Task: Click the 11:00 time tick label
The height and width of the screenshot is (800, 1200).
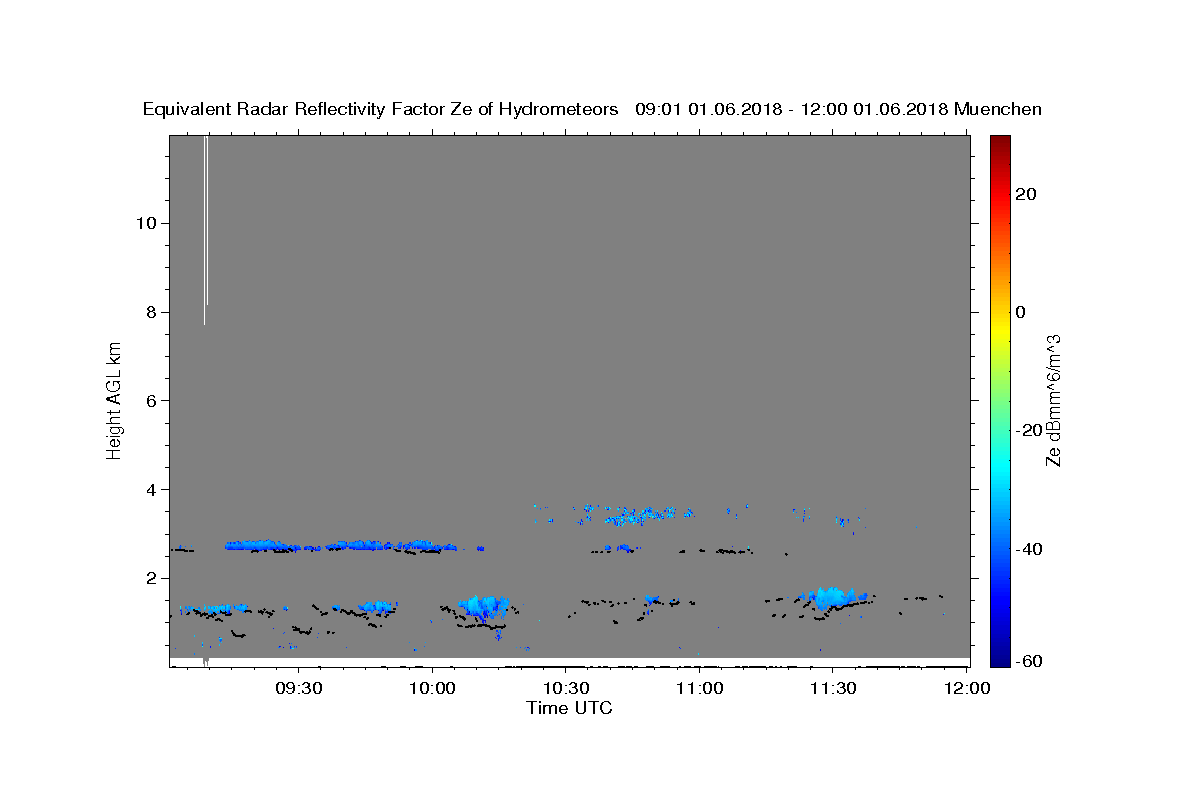Action: click(699, 688)
